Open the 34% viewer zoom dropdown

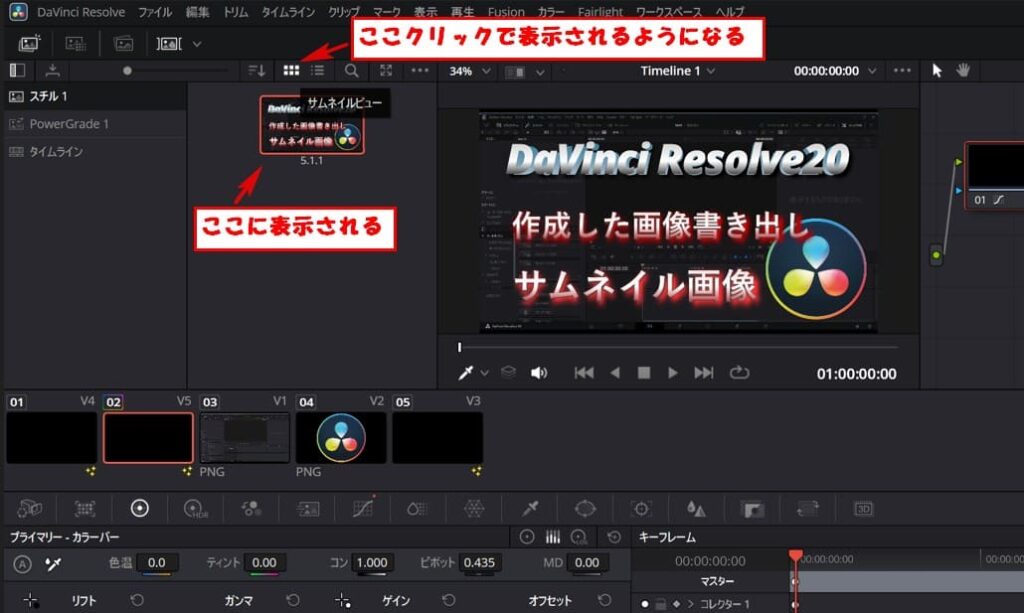[470, 71]
